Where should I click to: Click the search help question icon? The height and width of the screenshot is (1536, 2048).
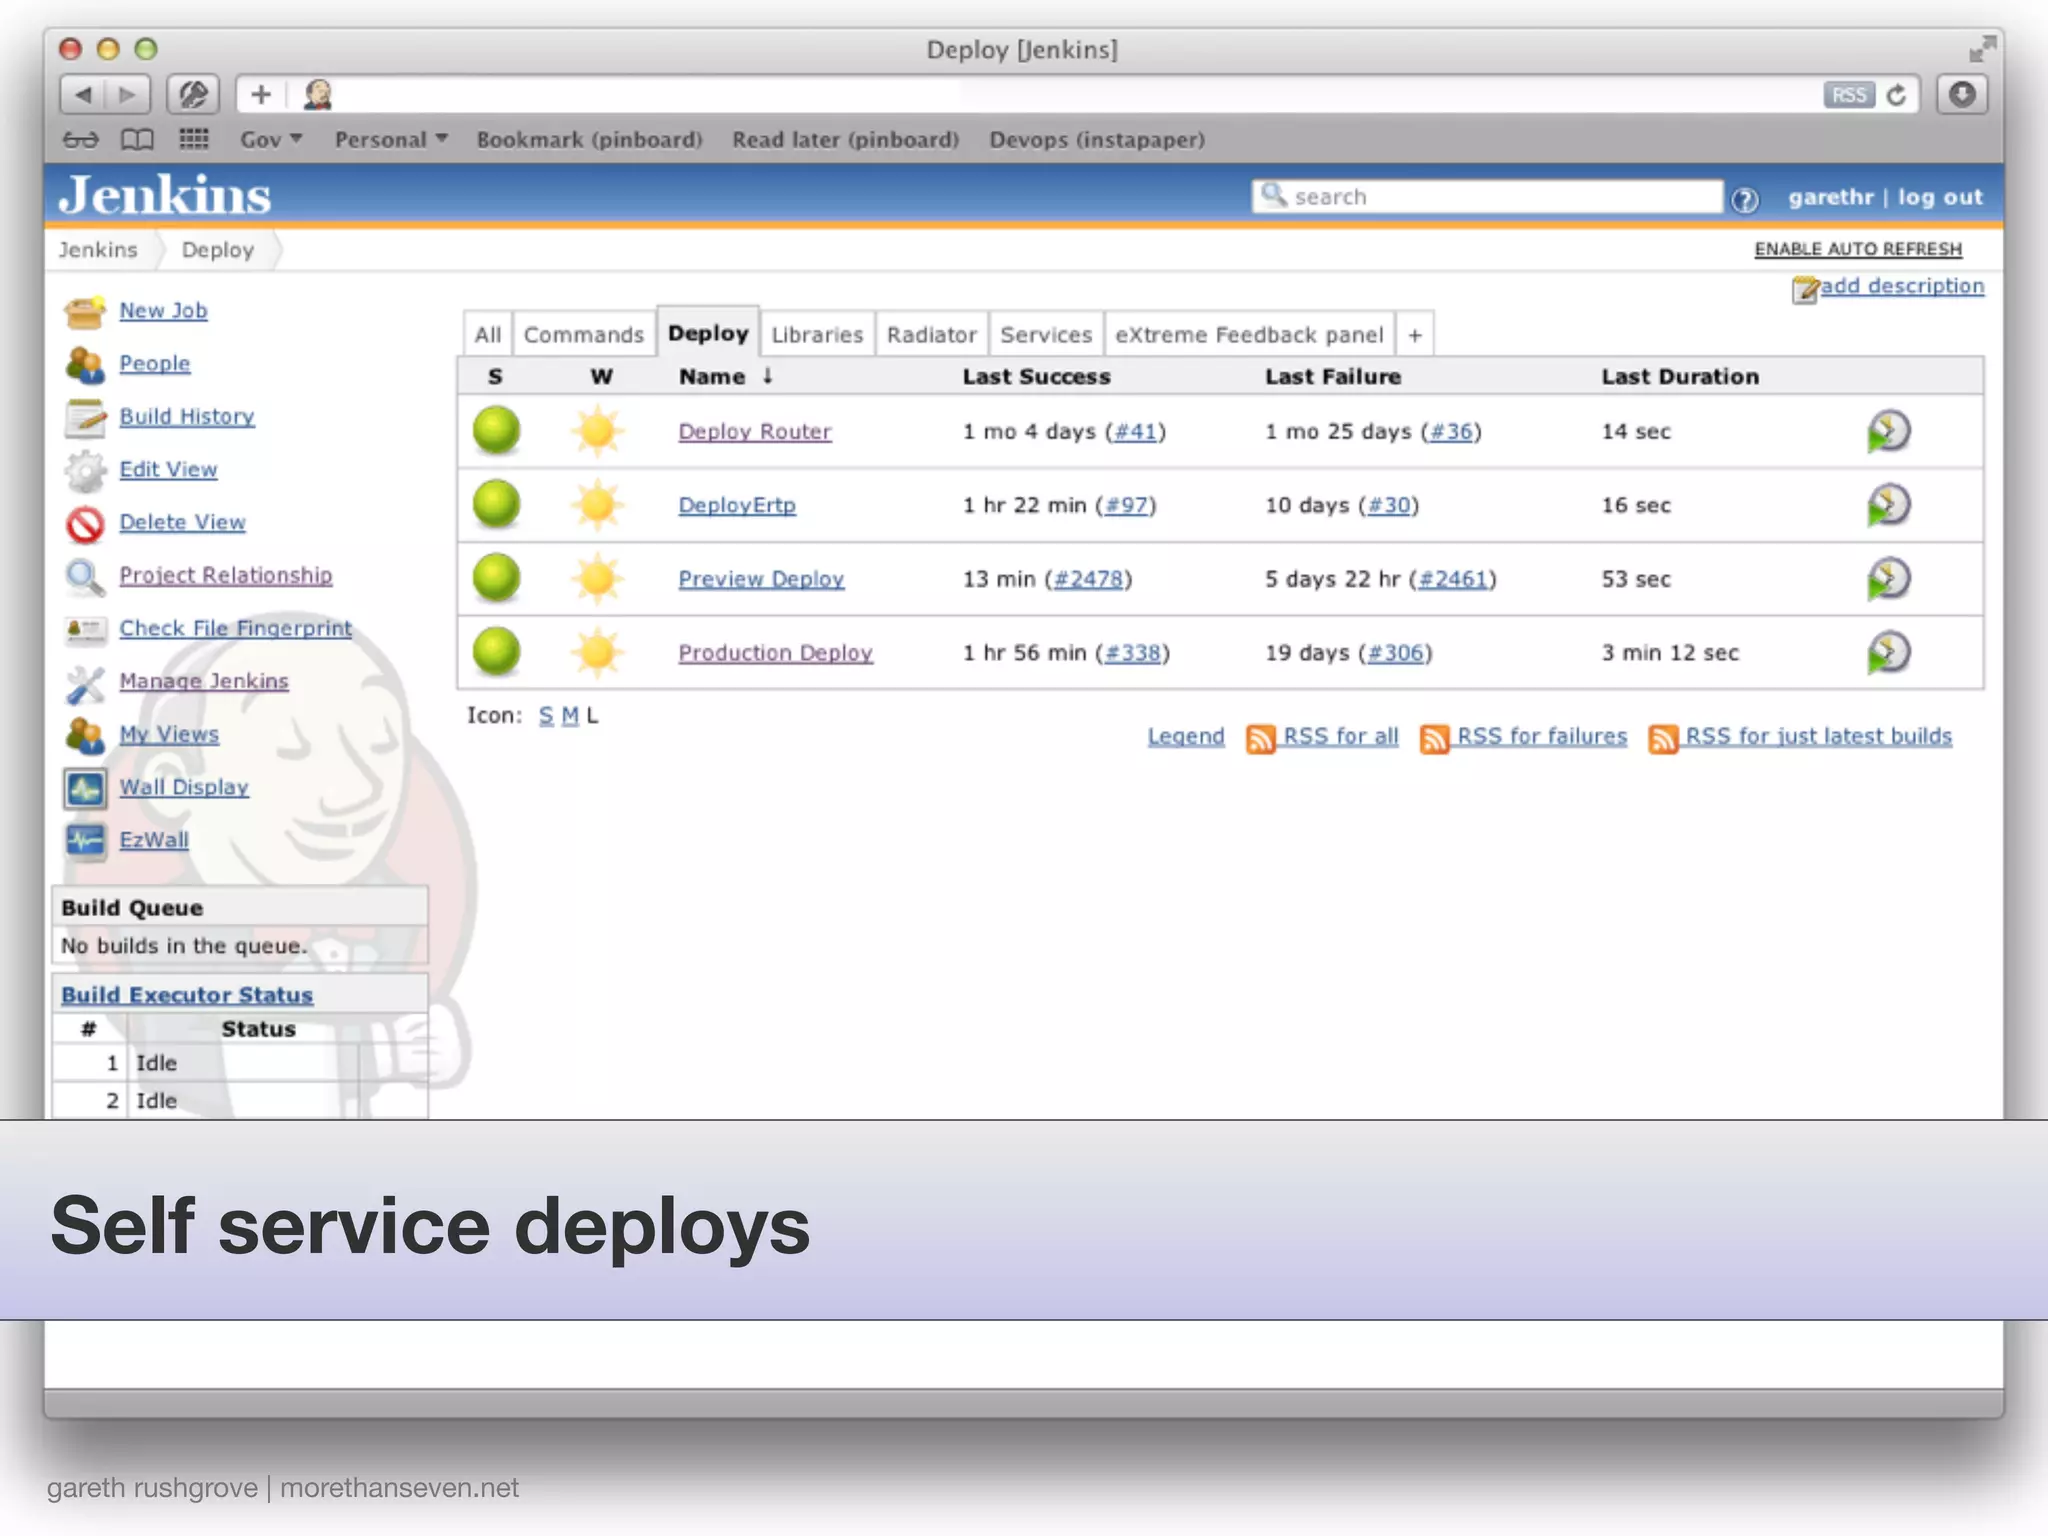coord(1745,199)
